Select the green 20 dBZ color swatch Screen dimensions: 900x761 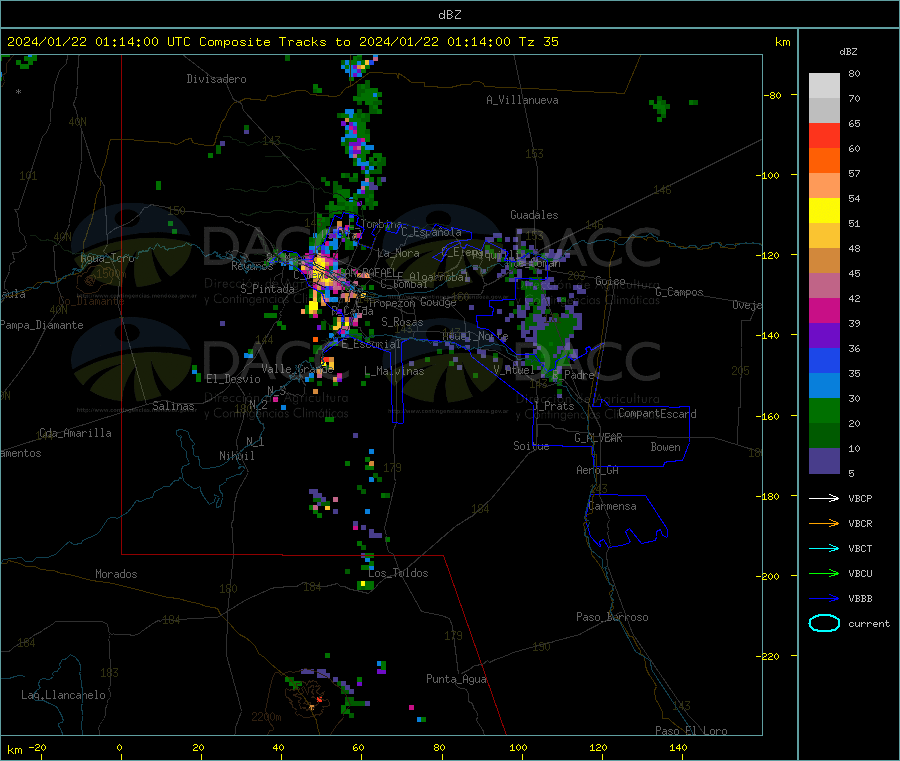click(x=824, y=410)
